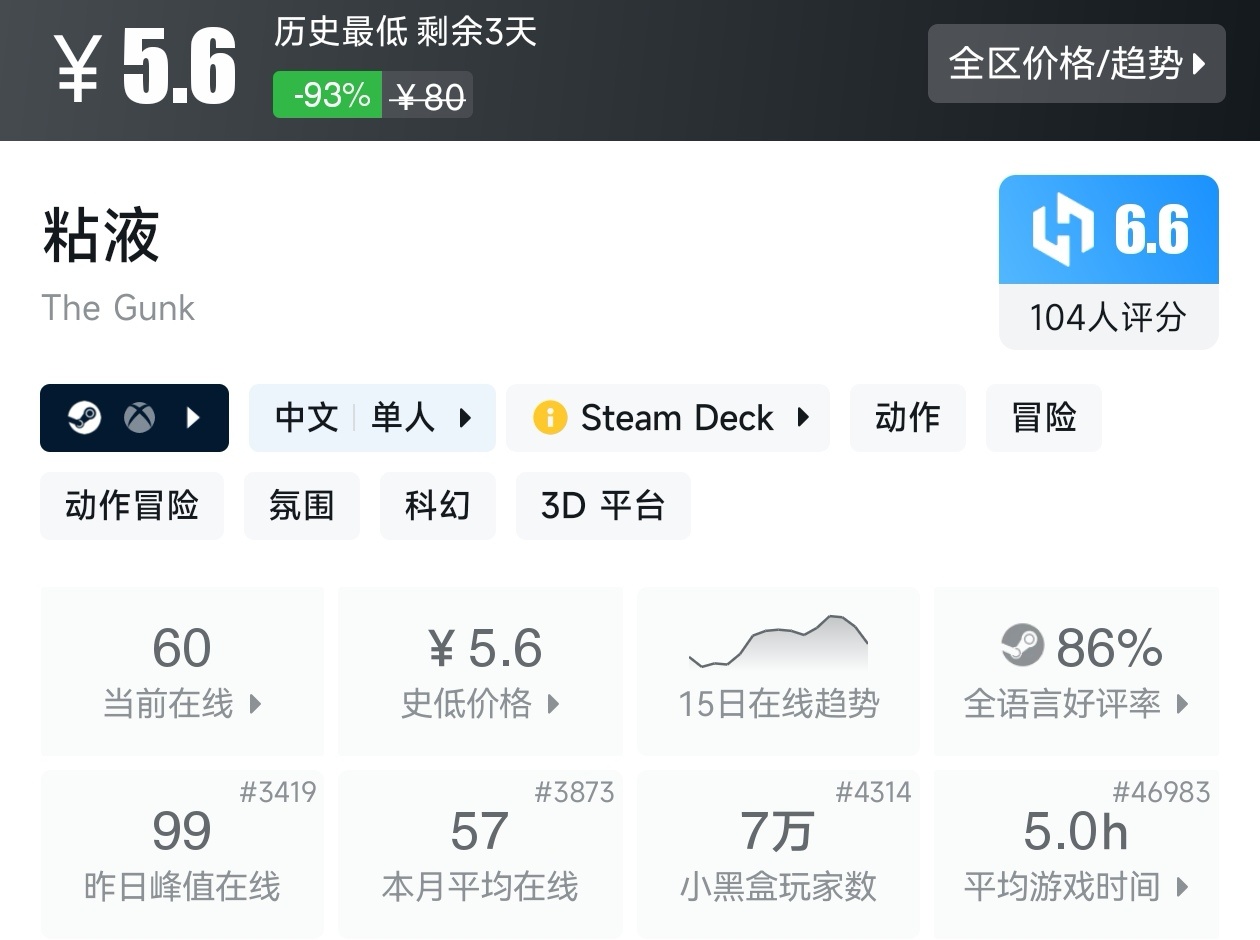Expand the 中文 单人 language details

click(x=372, y=417)
